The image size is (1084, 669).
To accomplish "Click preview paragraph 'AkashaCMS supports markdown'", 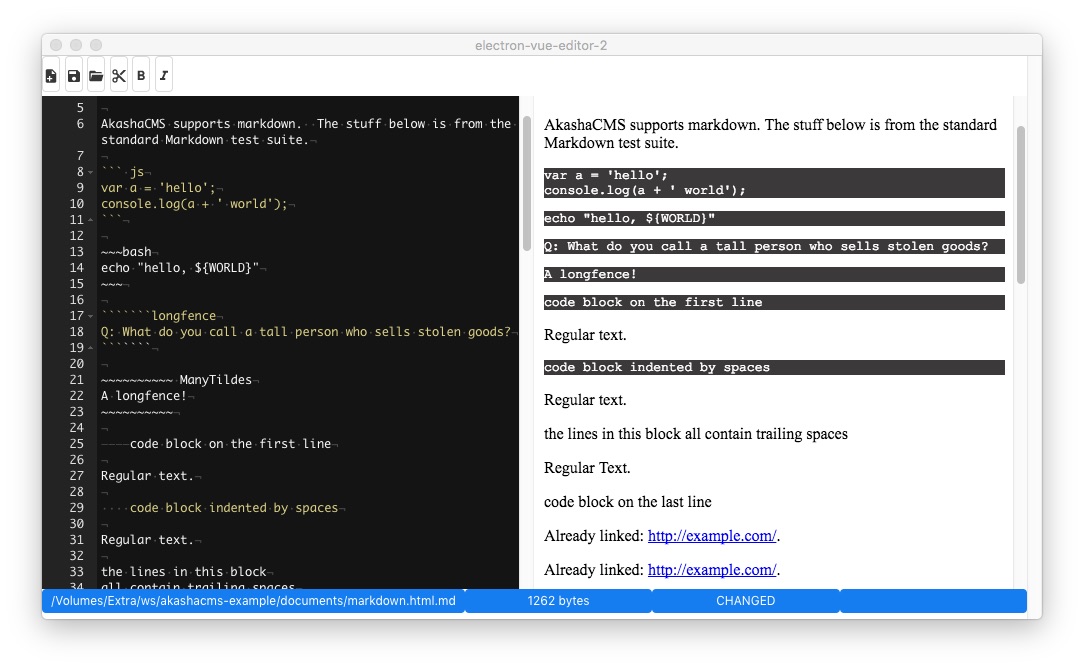I will click(x=770, y=133).
